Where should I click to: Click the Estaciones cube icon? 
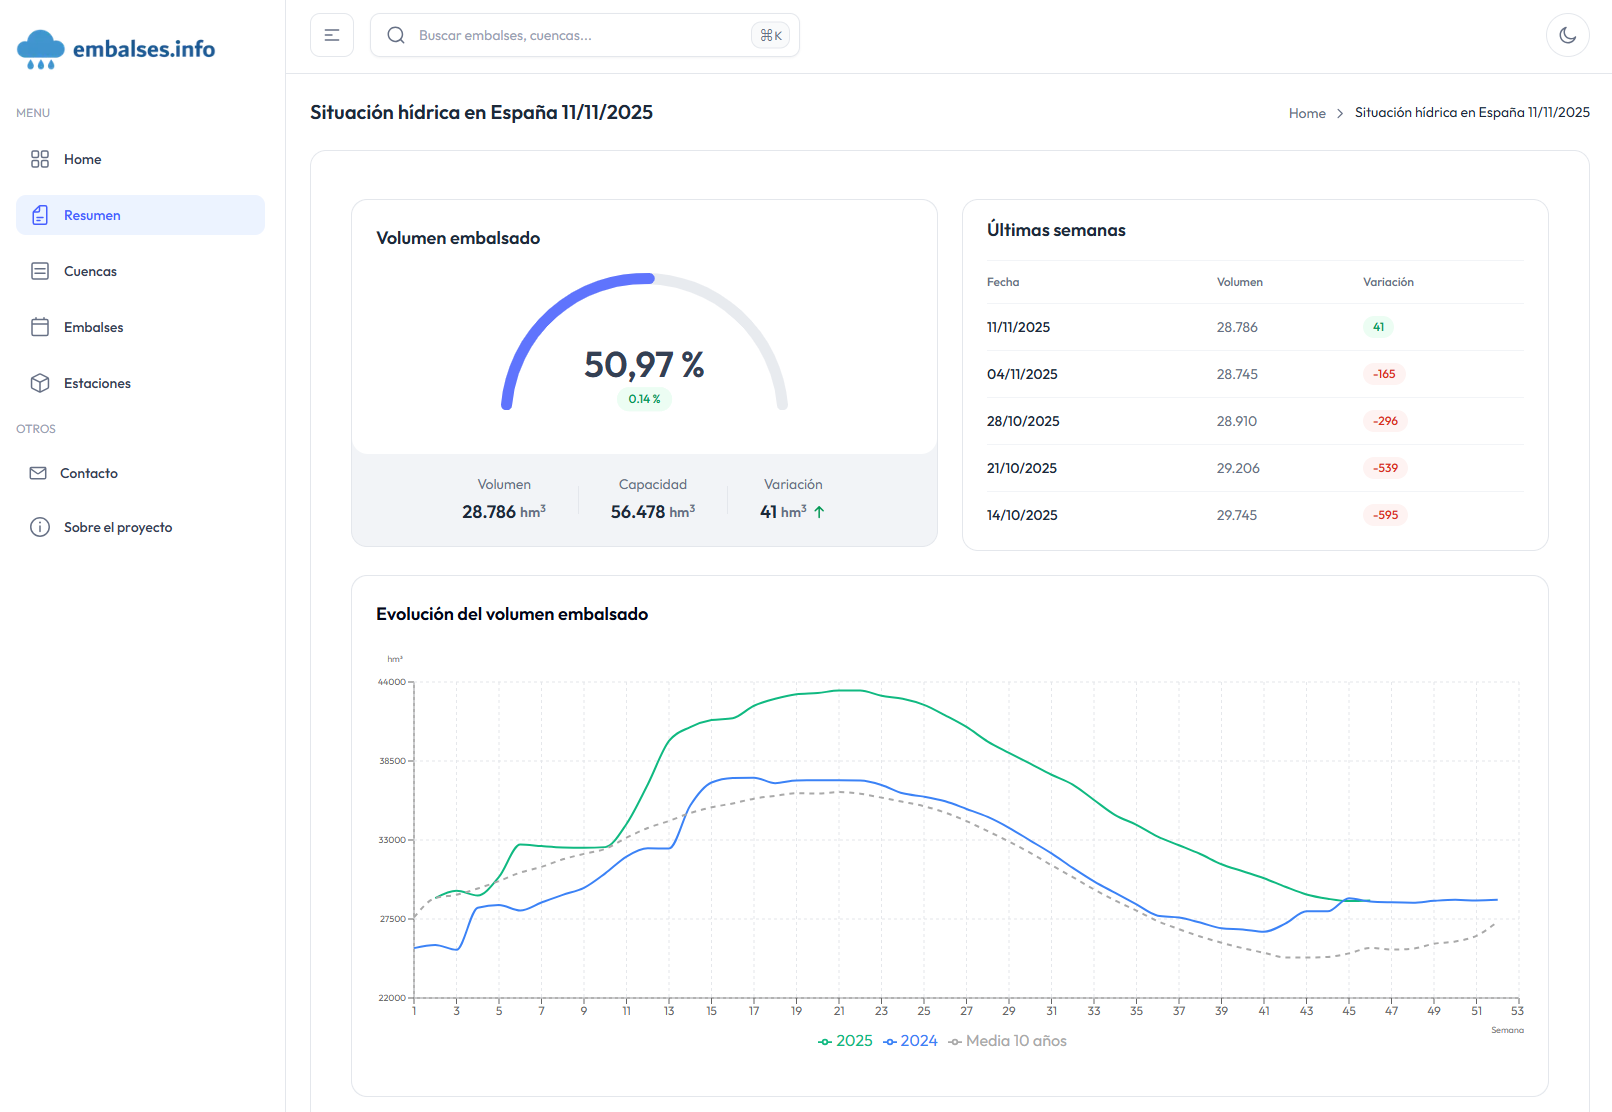(x=40, y=383)
